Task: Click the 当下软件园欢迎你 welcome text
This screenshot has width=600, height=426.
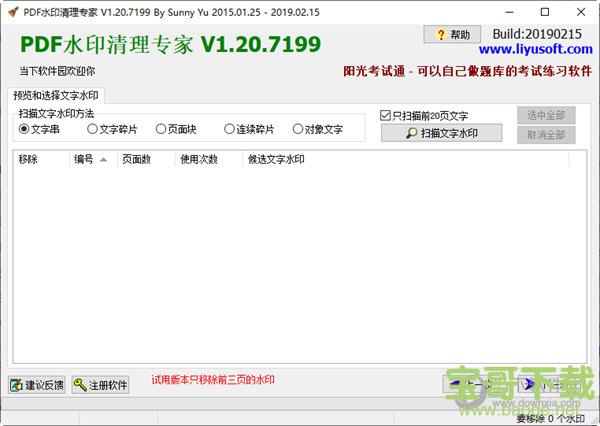Action: point(57,71)
